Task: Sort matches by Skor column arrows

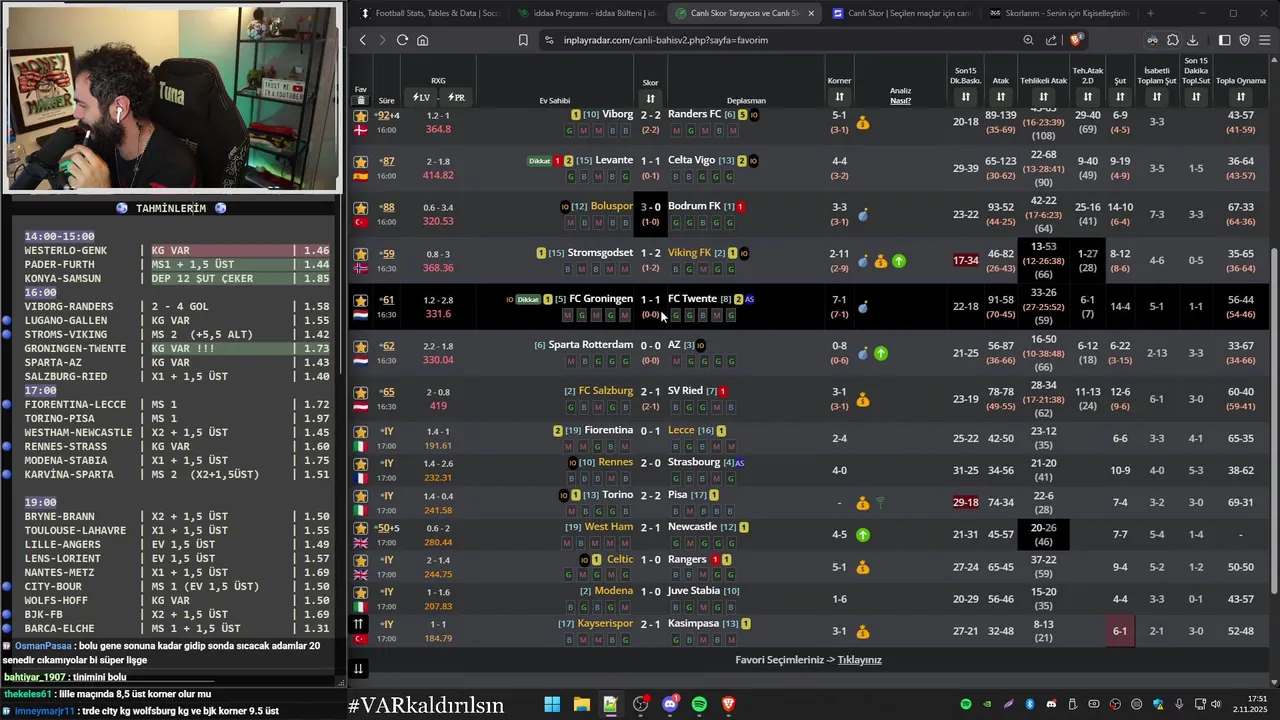Action: 650,98
